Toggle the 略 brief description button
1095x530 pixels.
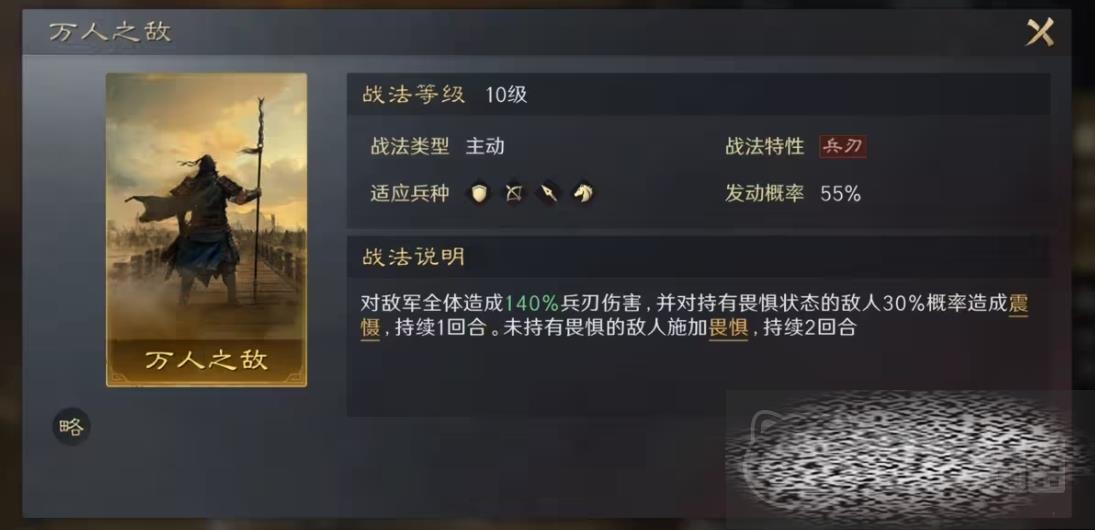pos(71,427)
